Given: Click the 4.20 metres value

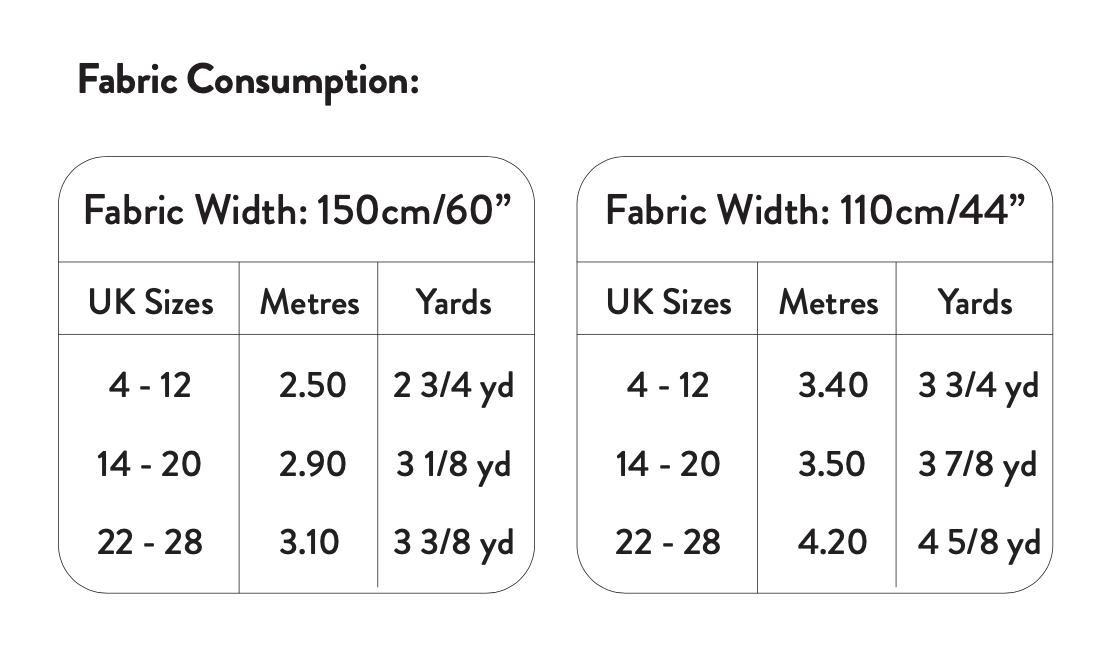Looking at the screenshot, I should coord(832,542).
